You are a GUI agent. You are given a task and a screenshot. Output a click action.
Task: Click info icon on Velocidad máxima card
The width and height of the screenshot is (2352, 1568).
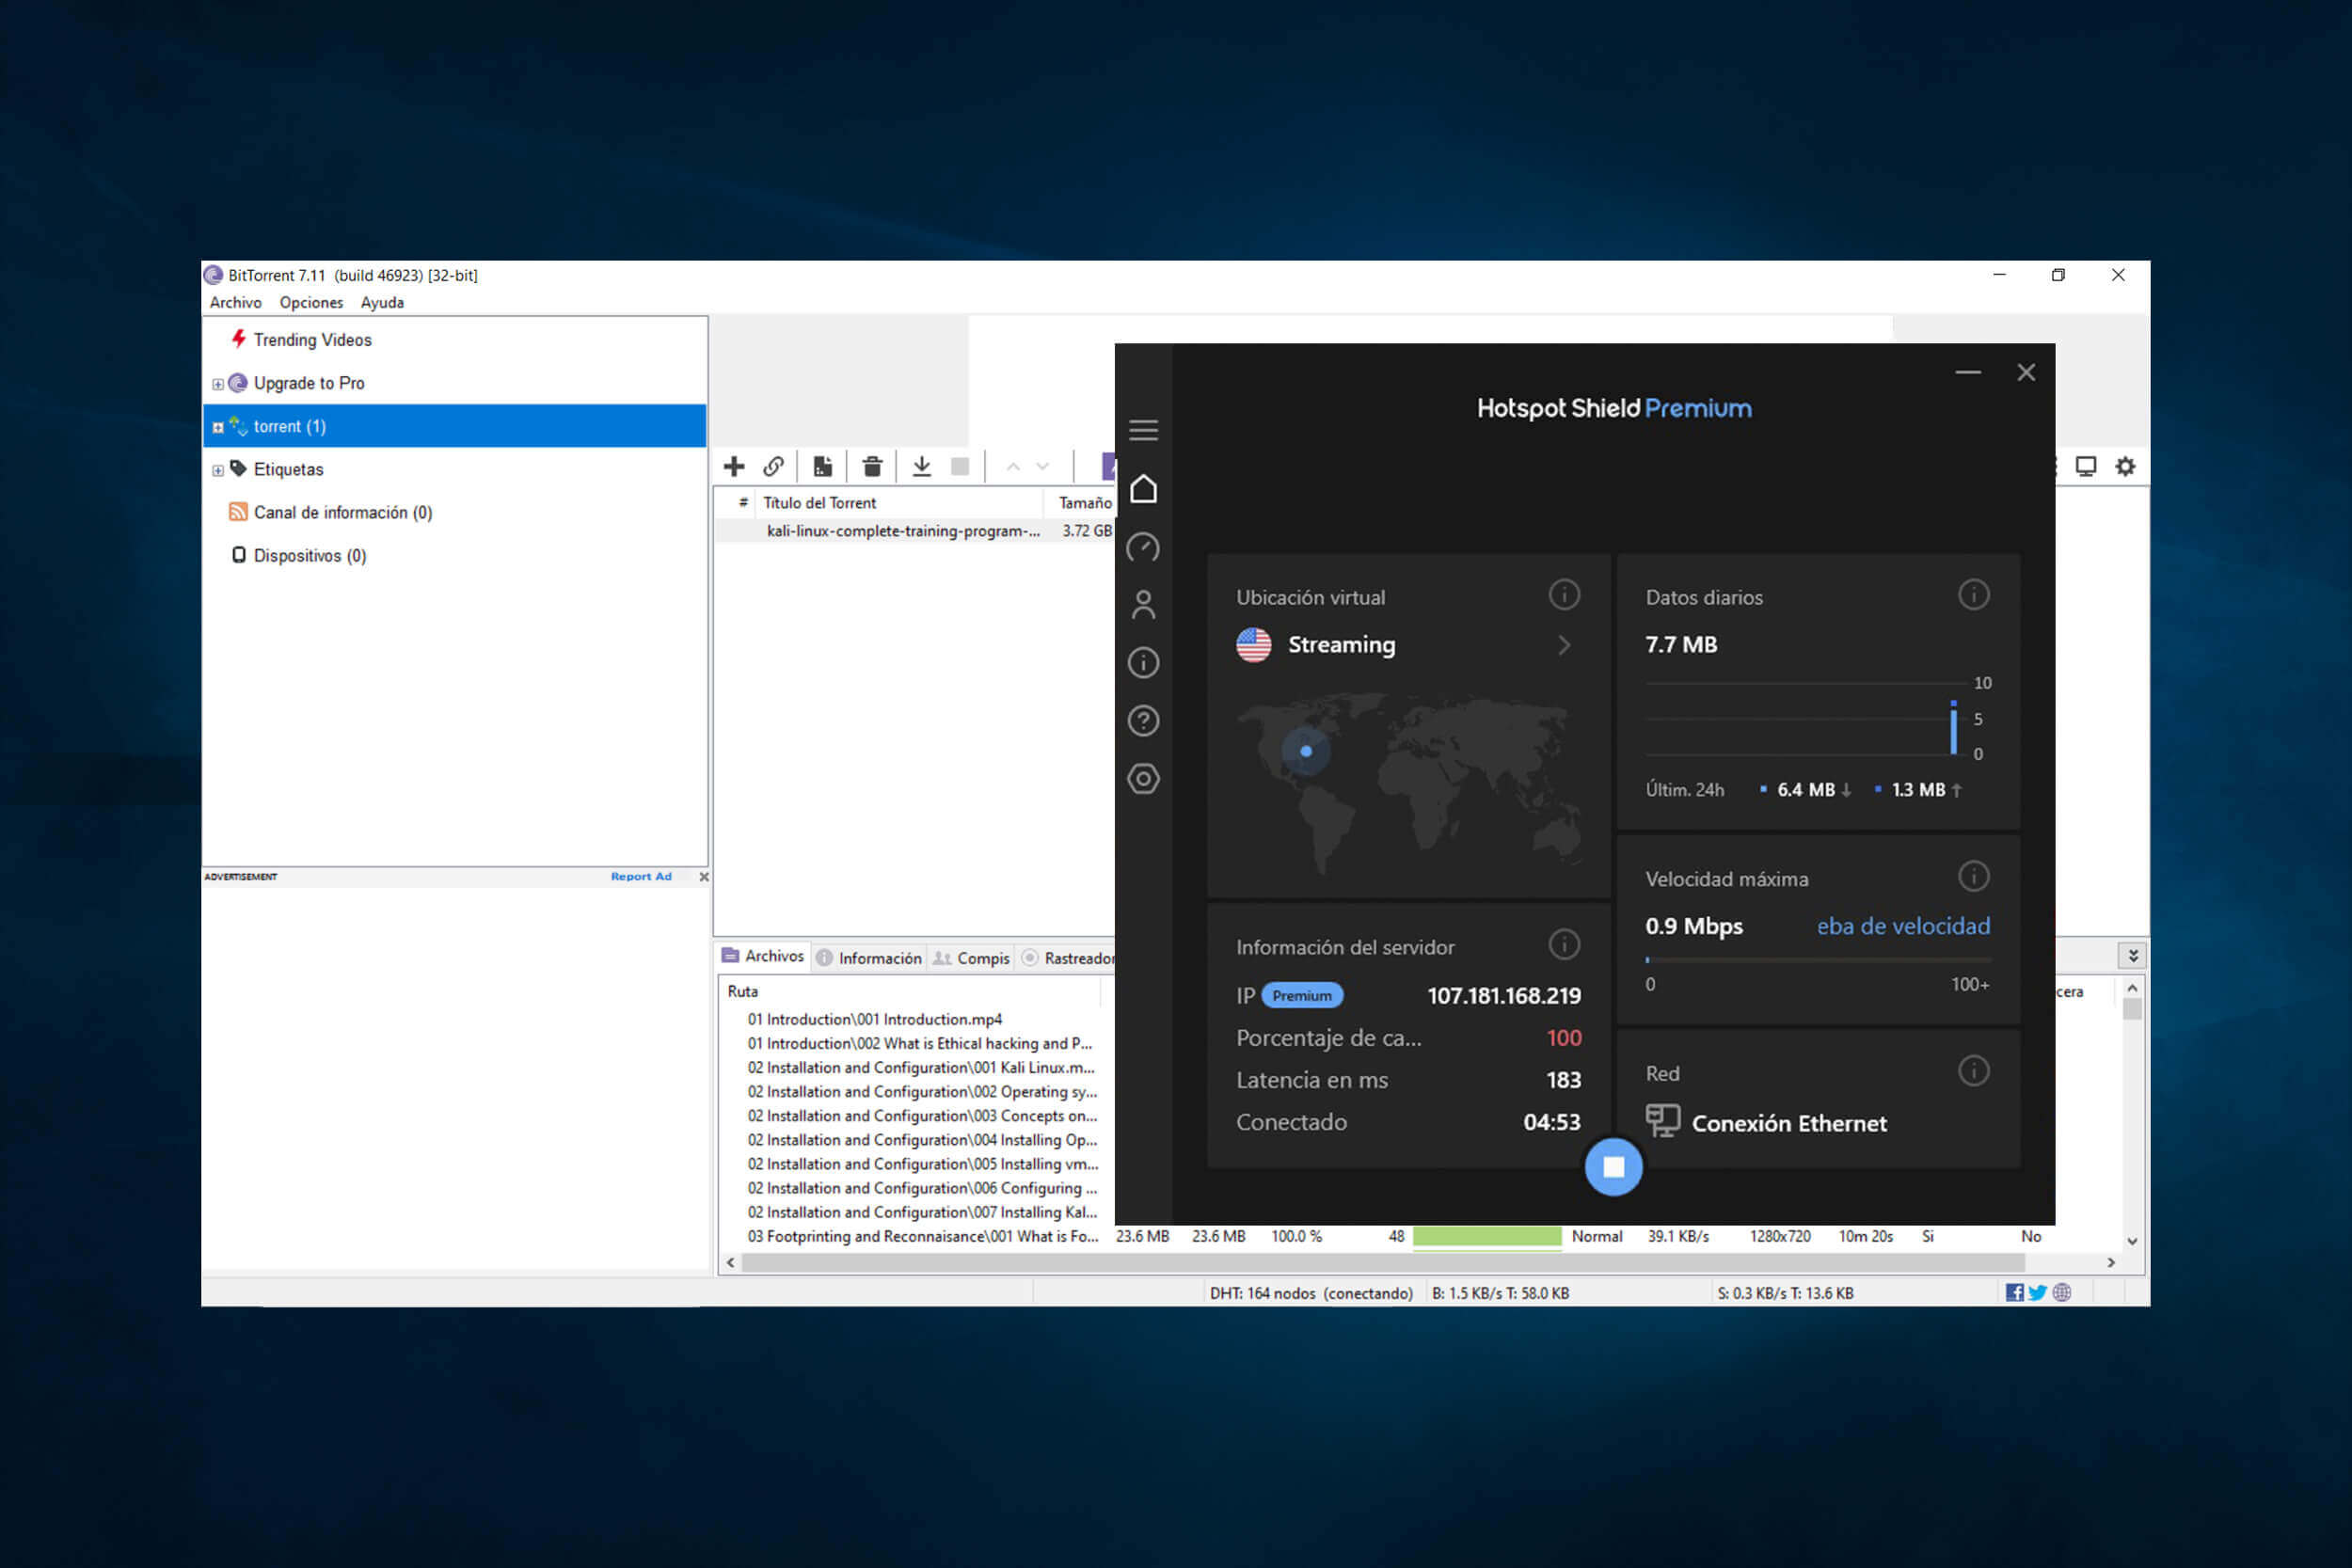1973,877
